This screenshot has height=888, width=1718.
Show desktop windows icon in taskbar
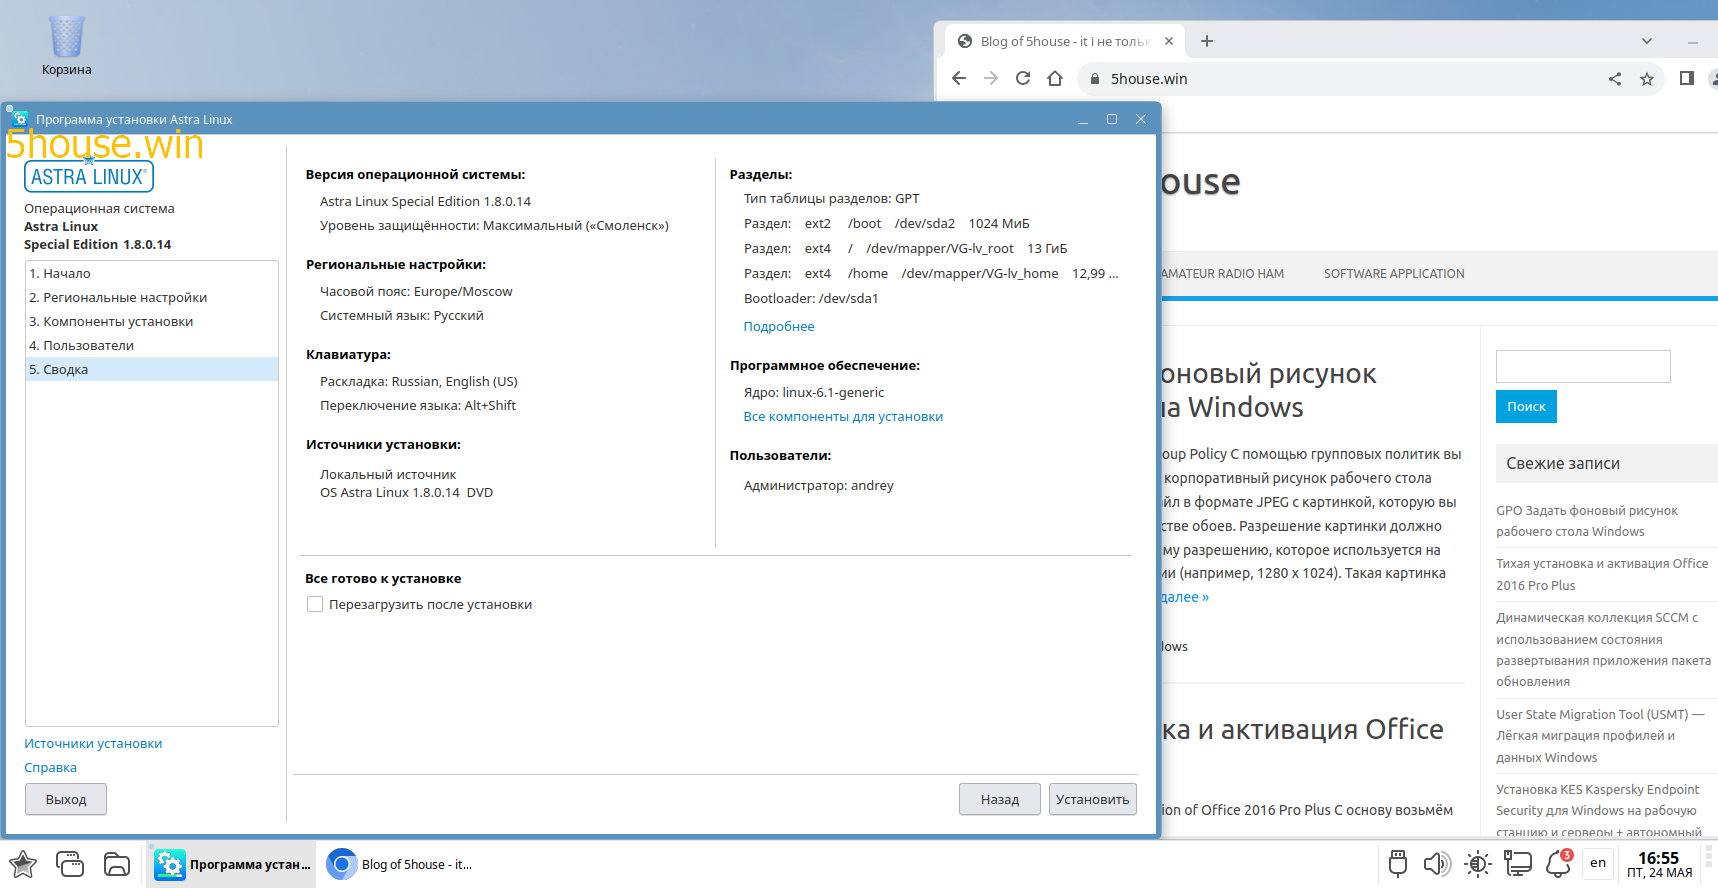(x=70, y=864)
